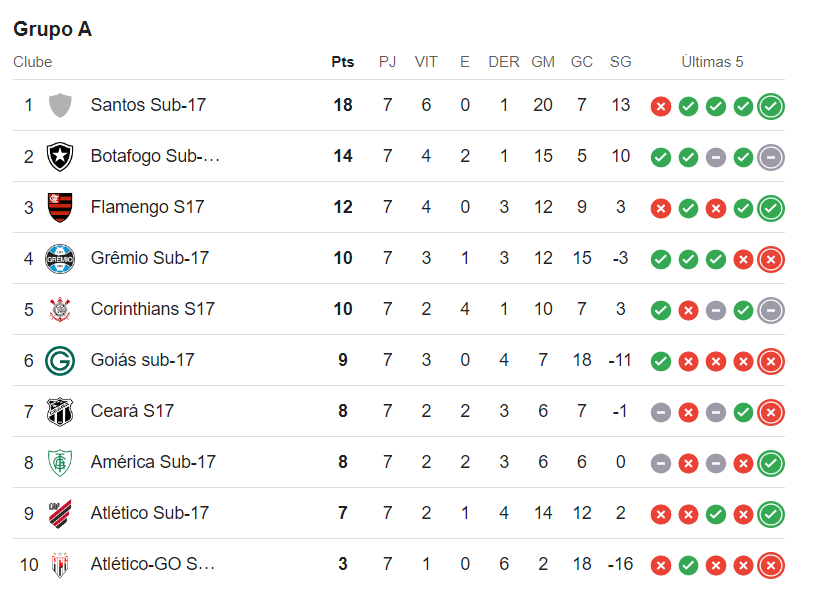Viewport: 819px width, 594px height.
Task: Click the América Sub-17 crest
Action: click(60, 462)
